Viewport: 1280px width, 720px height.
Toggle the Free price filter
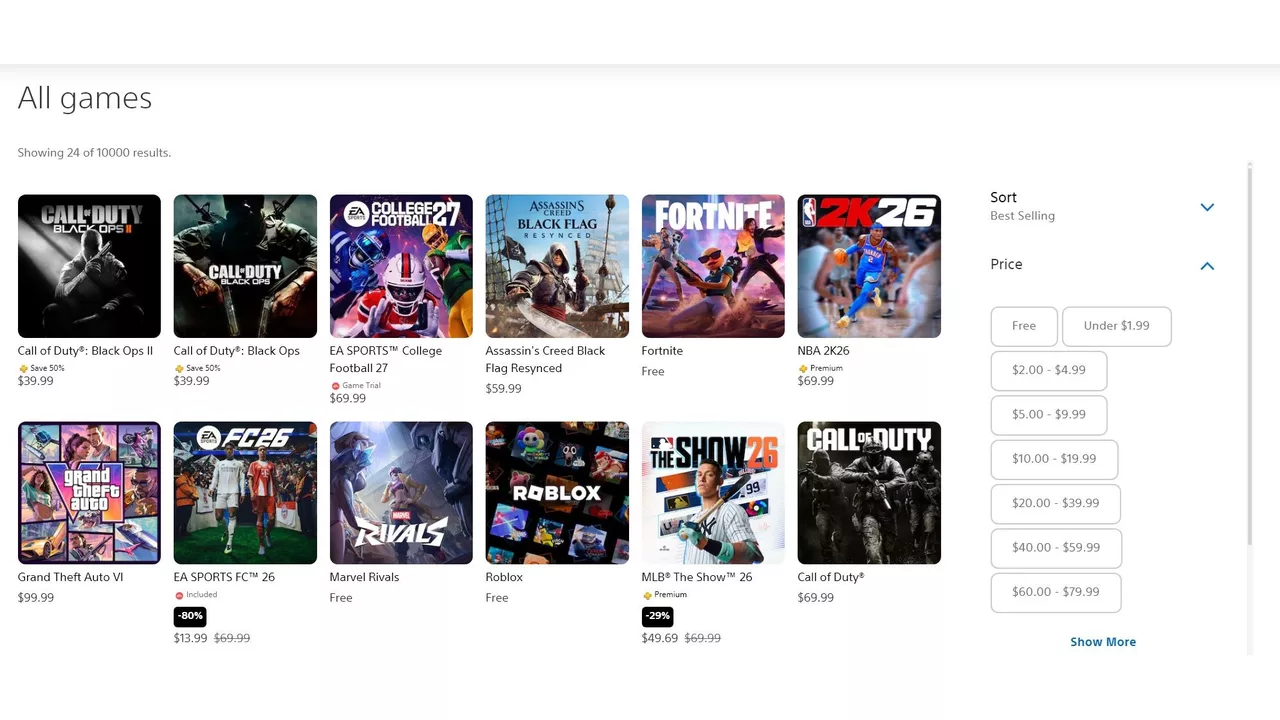pos(1024,326)
